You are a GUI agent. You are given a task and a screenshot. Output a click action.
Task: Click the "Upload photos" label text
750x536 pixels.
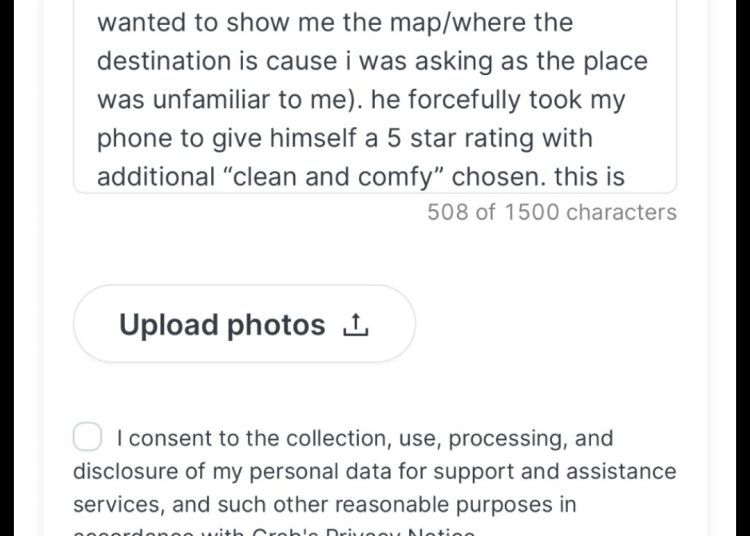click(x=222, y=325)
